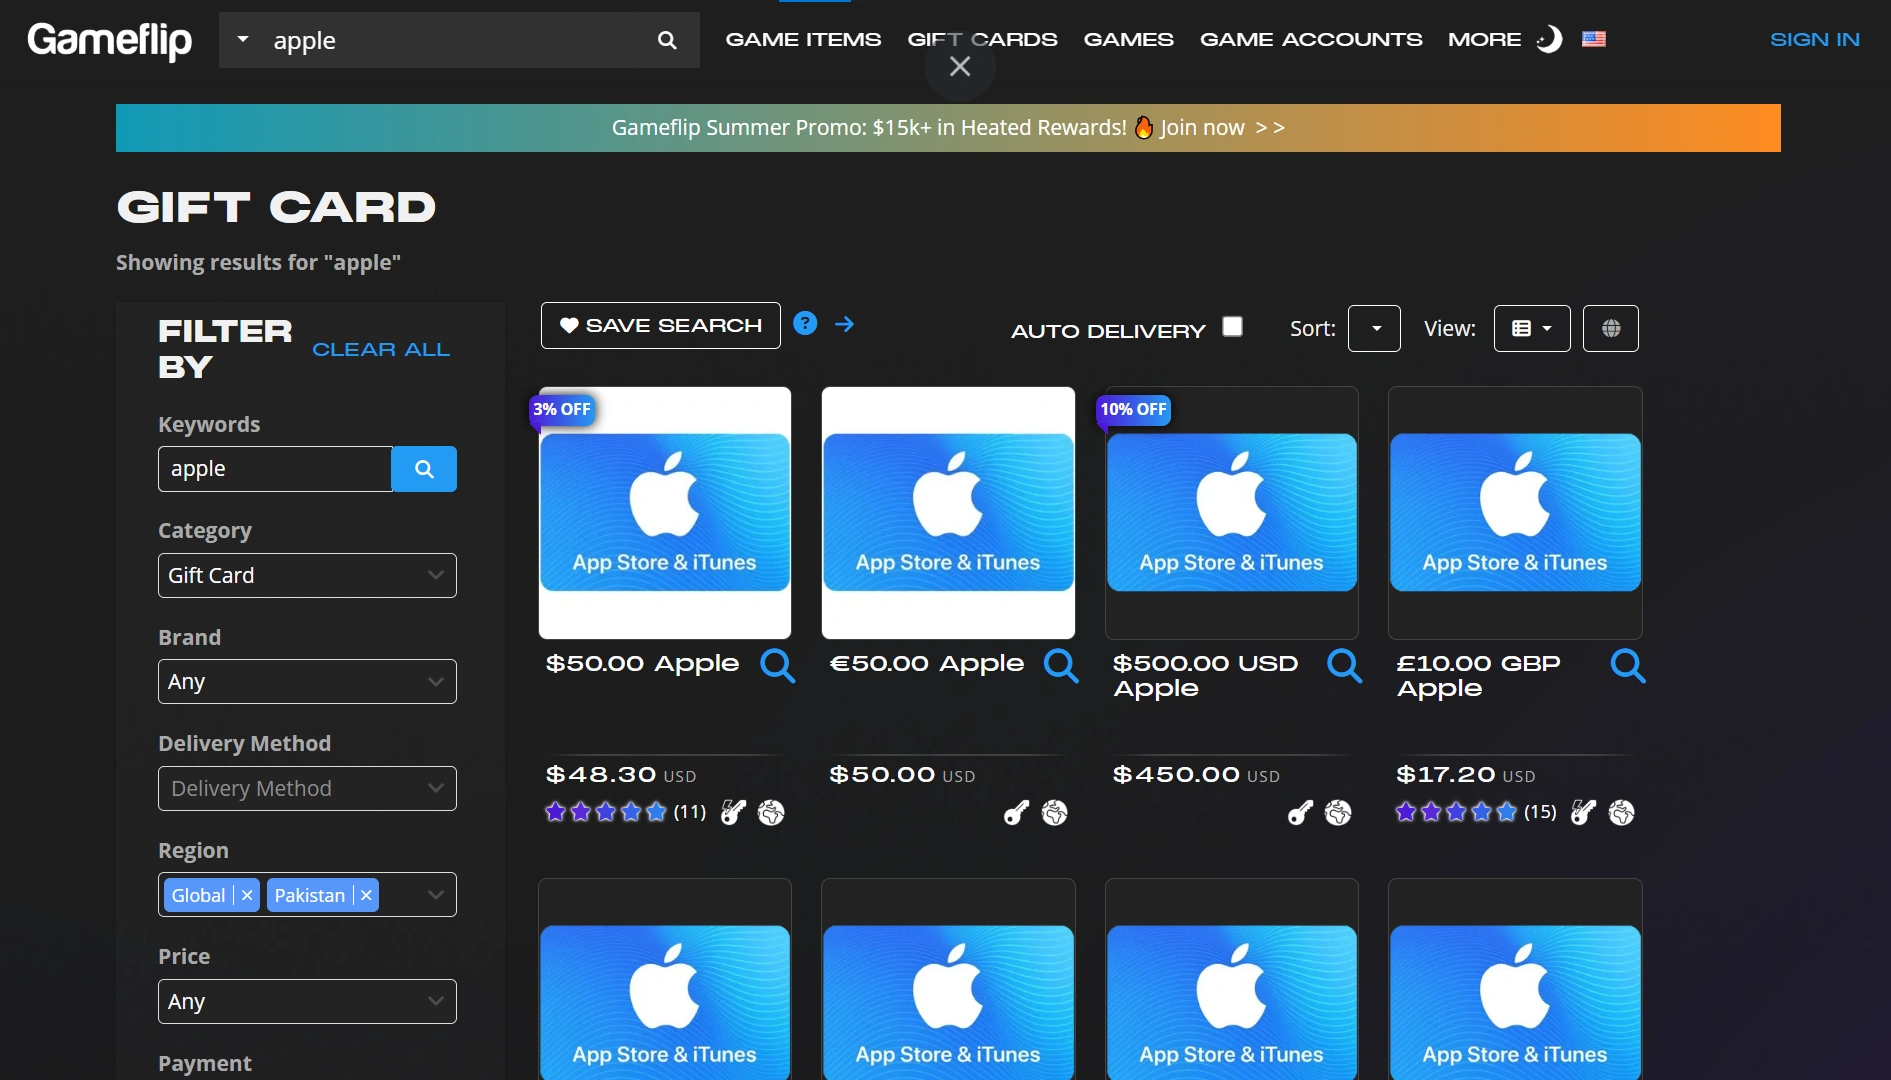Open the Game Items menu

pyautogui.click(x=803, y=39)
